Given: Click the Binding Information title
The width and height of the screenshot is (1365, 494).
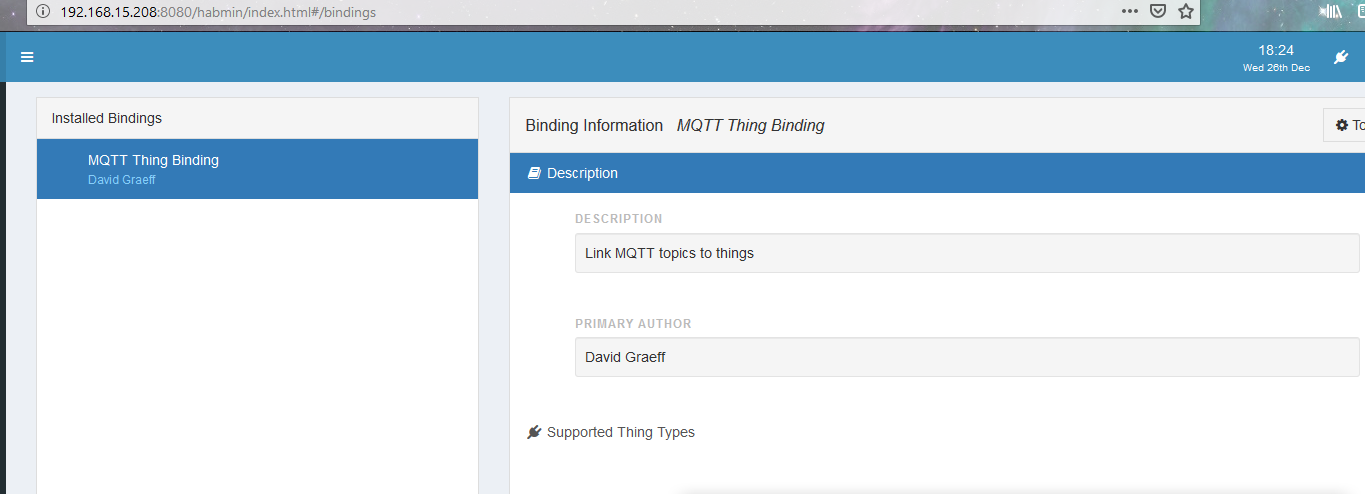Looking at the screenshot, I should point(594,125).
